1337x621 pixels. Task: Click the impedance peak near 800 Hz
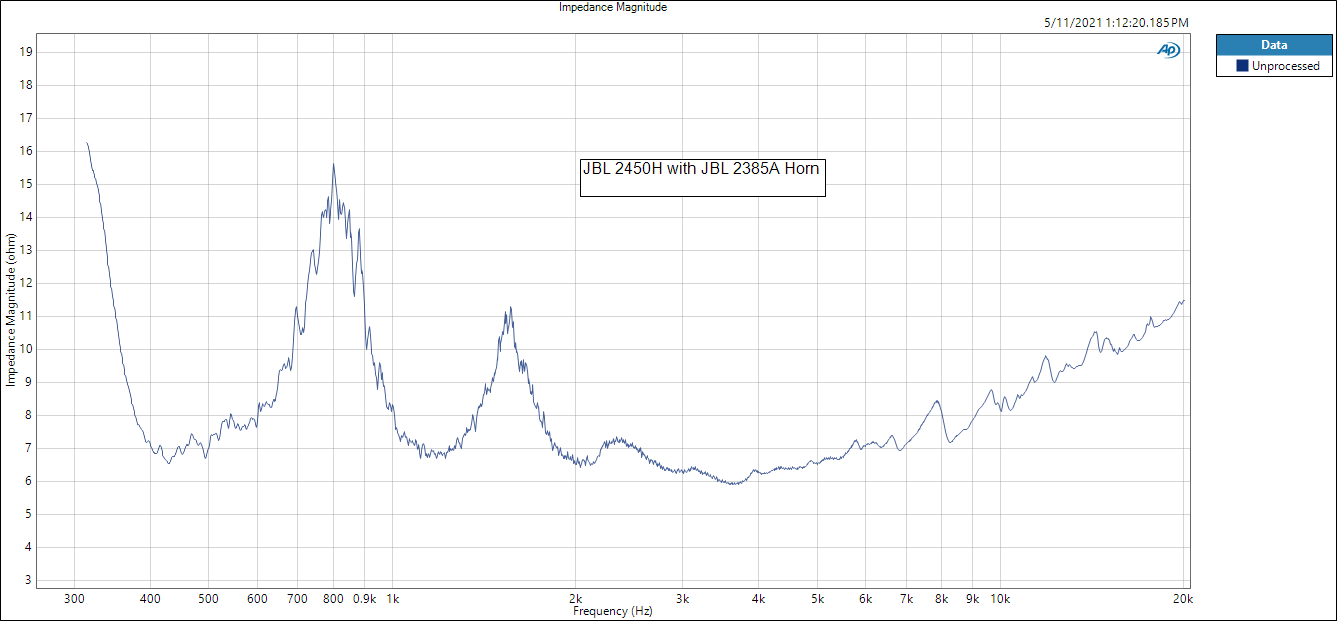click(x=333, y=165)
